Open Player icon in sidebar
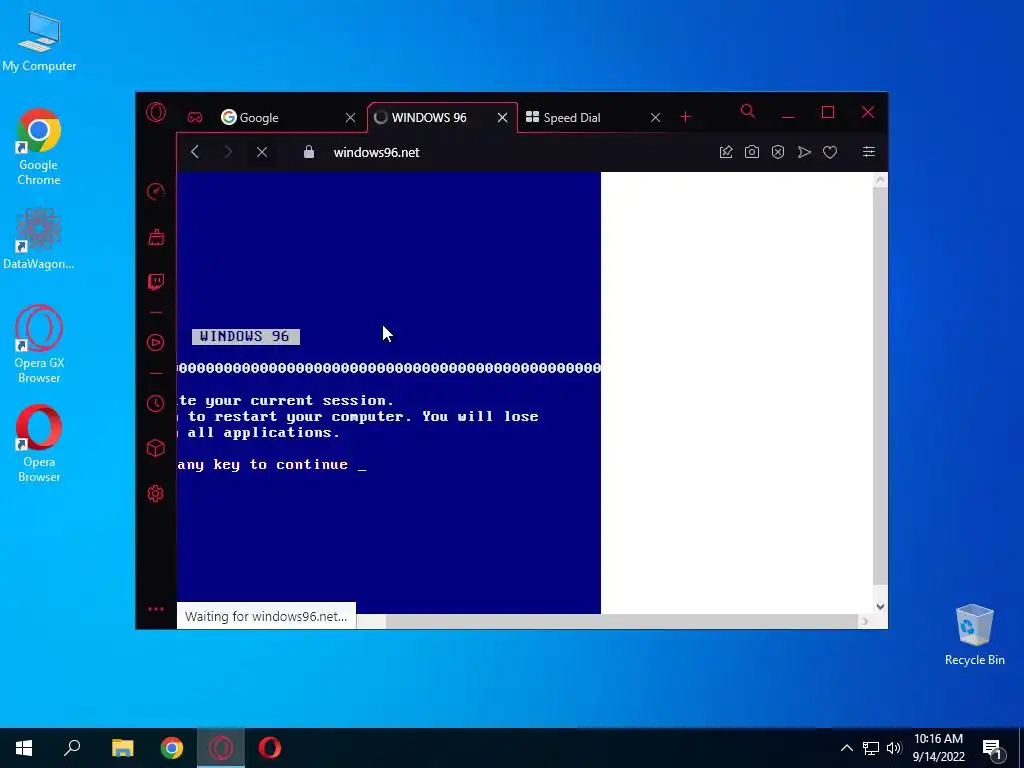 tap(155, 342)
